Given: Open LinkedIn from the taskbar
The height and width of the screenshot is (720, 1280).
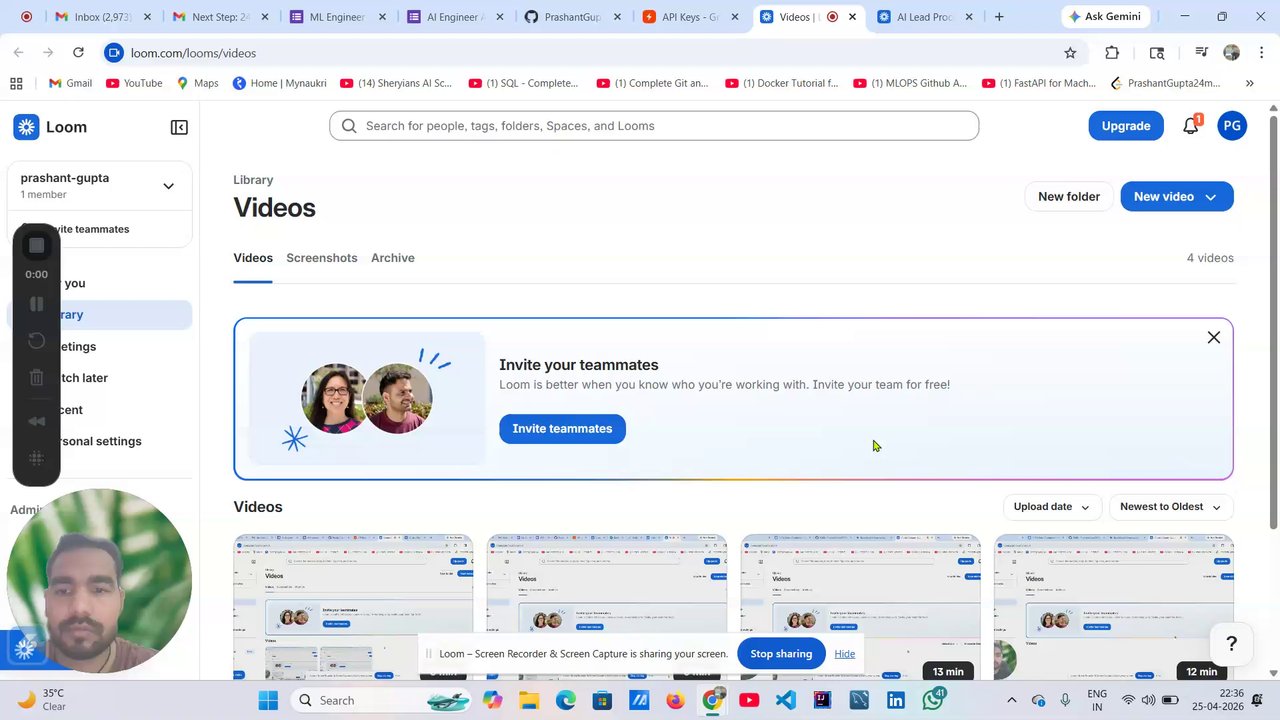Looking at the screenshot, I should pos(895,701).
